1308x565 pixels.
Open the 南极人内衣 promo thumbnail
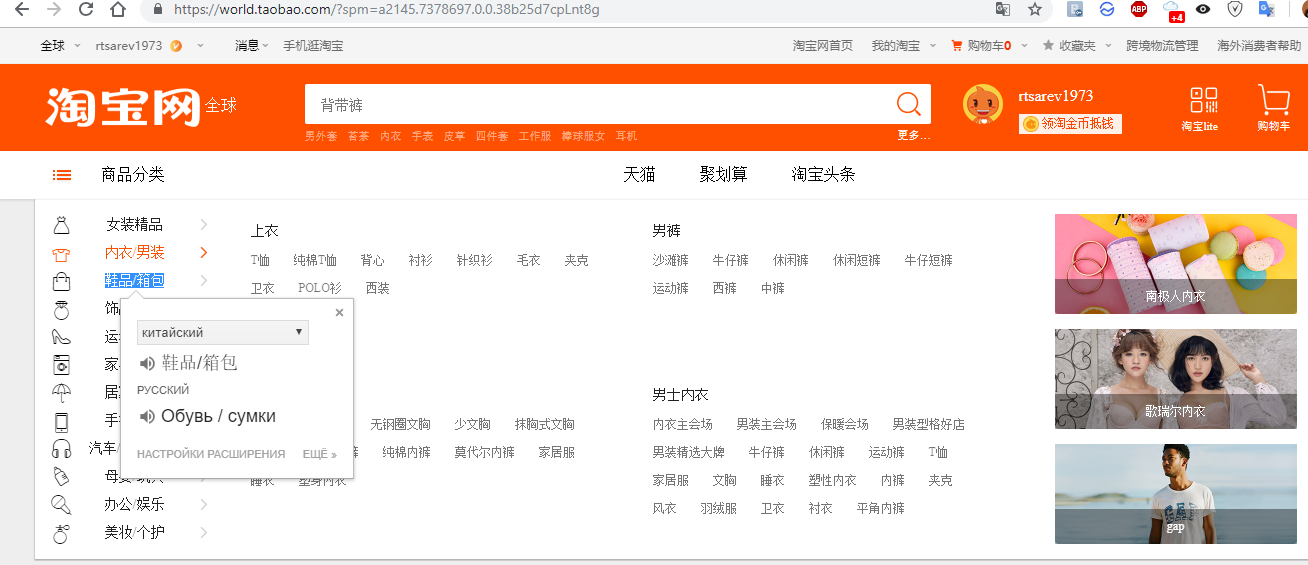[1175, 264]
